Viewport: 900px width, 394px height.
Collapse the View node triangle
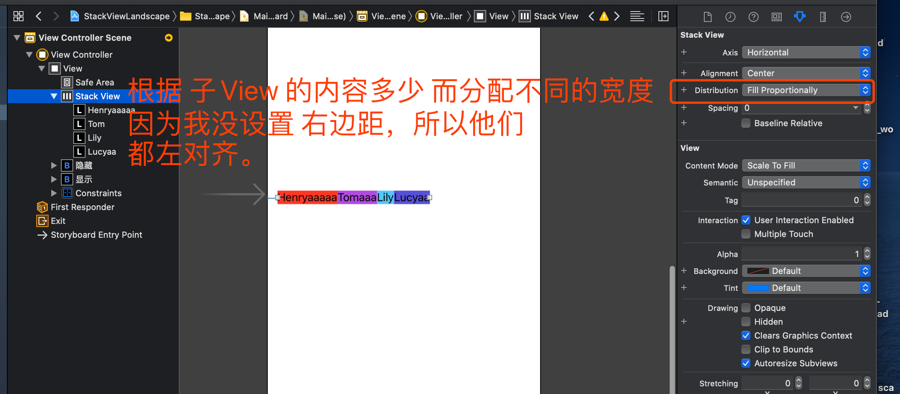click(41, 68)
